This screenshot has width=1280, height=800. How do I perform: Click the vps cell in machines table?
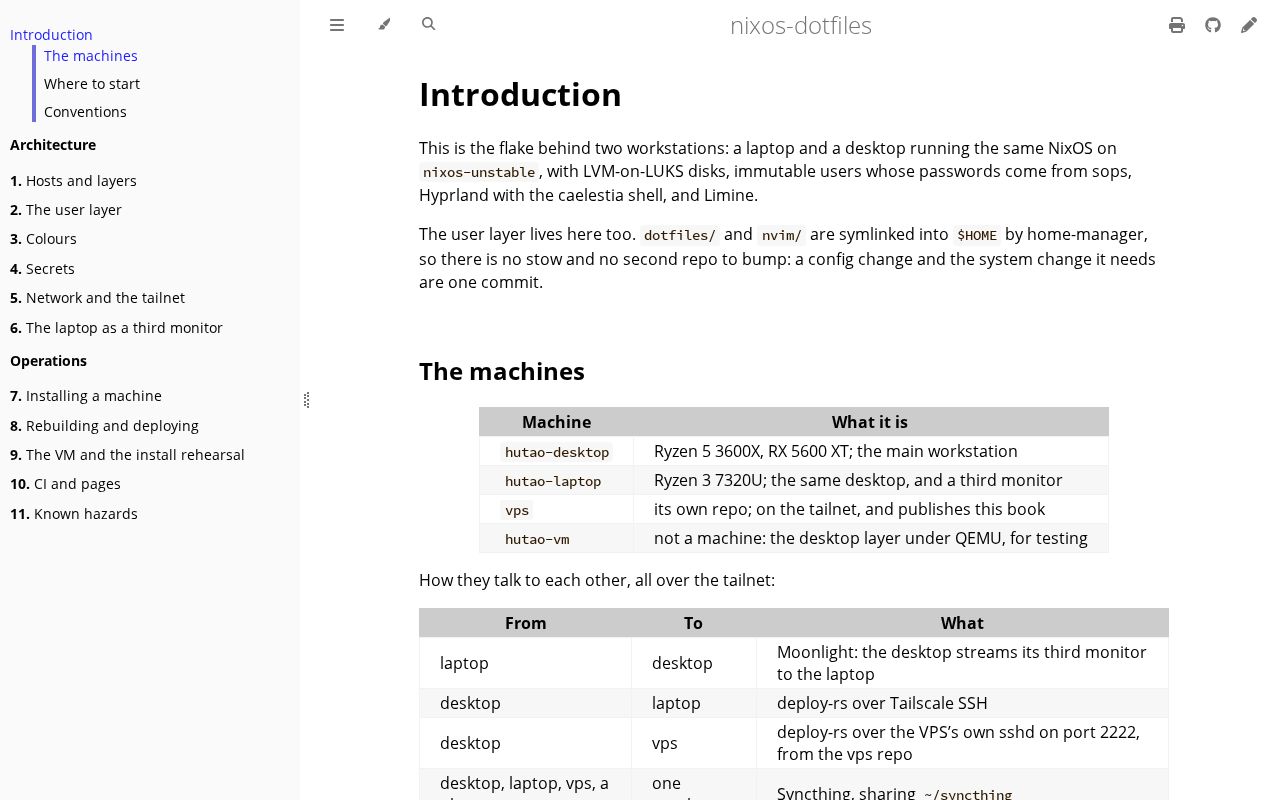click(557, 510)
